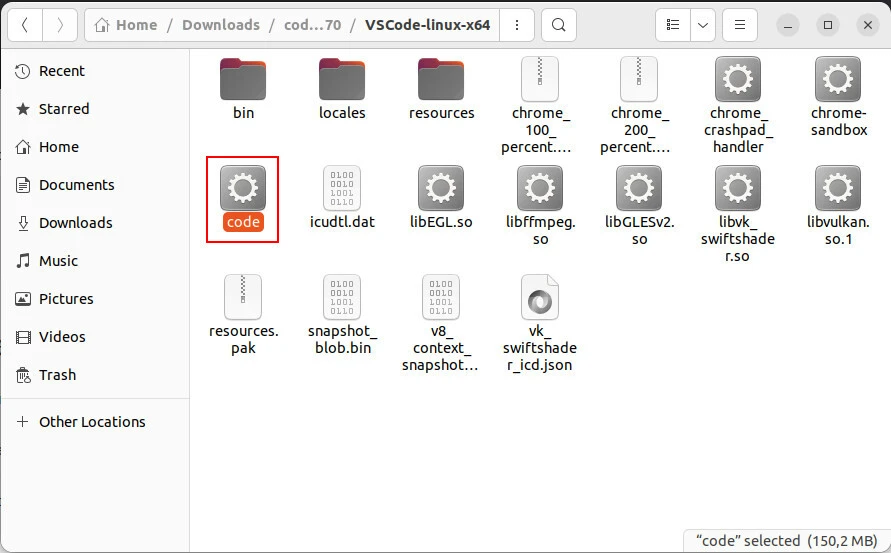Select the bin folder
891x553 pixels.
(243, 80)
